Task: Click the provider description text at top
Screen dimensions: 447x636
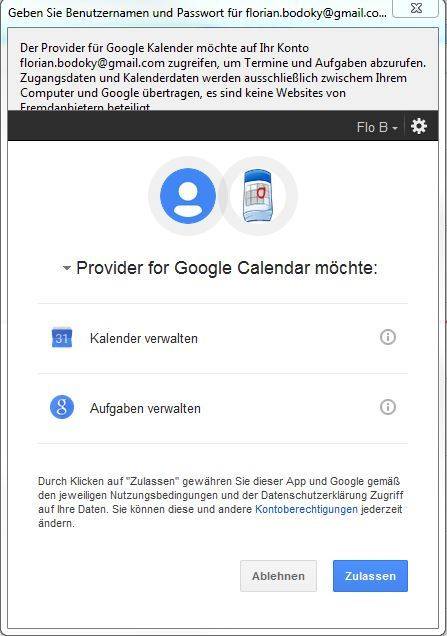Action: pos(223,77)
